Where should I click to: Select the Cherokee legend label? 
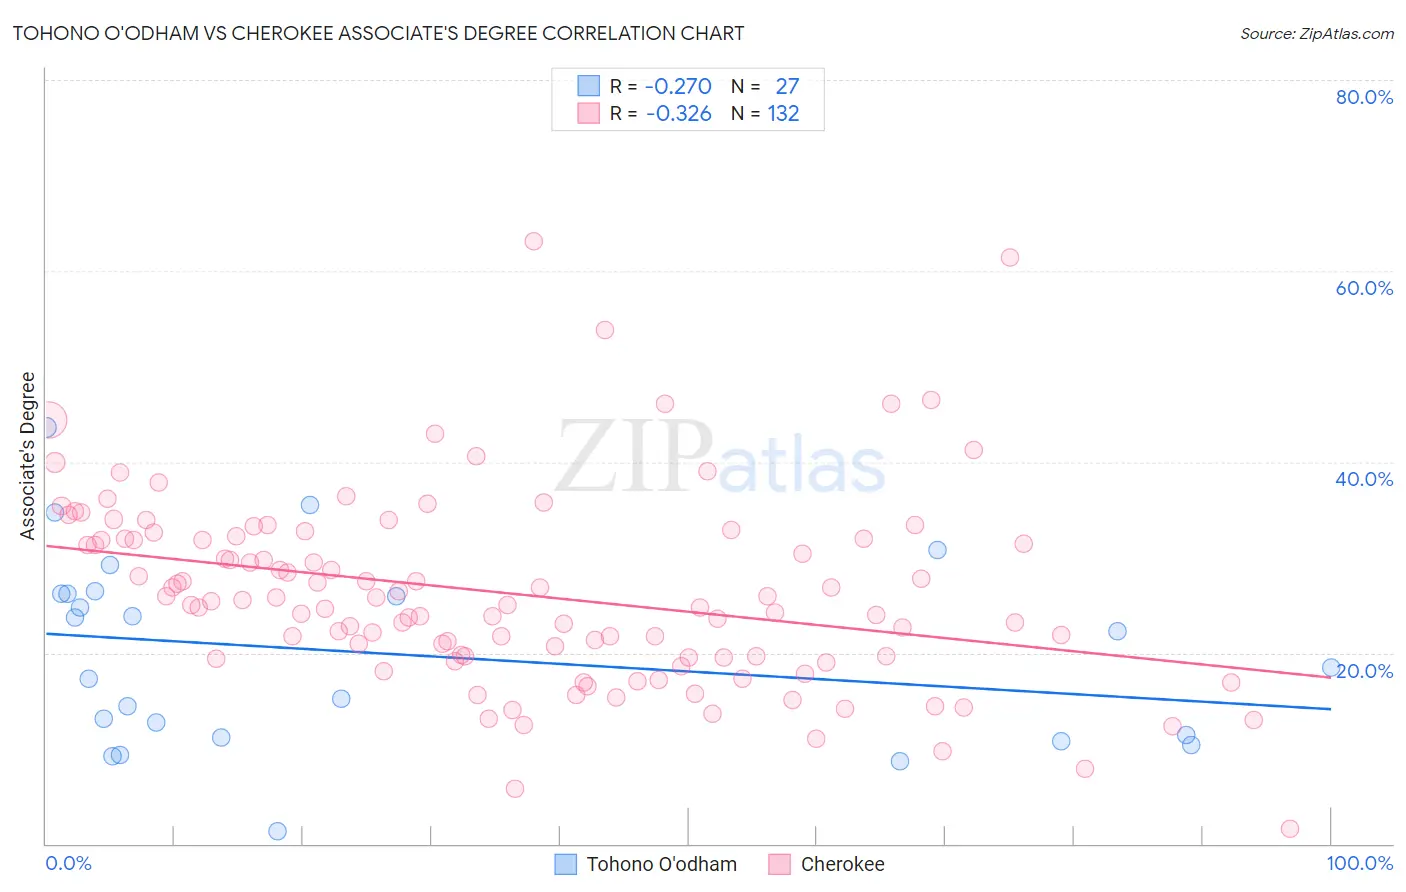click(842, 864)
